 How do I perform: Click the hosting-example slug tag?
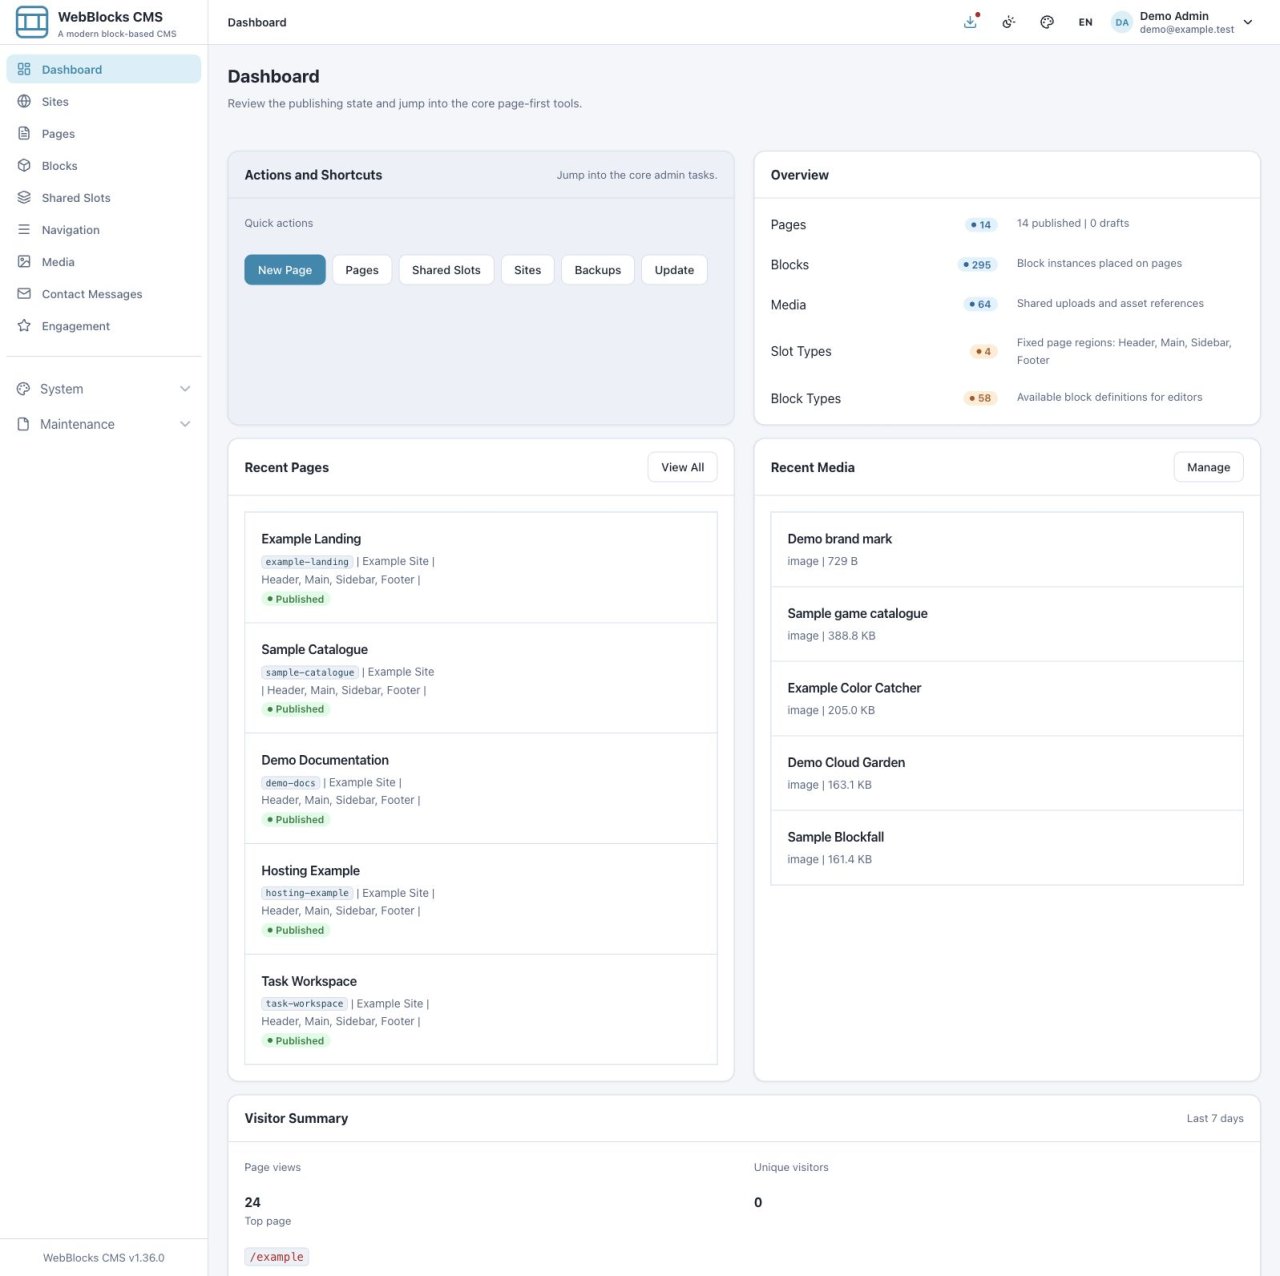[307, 893]
